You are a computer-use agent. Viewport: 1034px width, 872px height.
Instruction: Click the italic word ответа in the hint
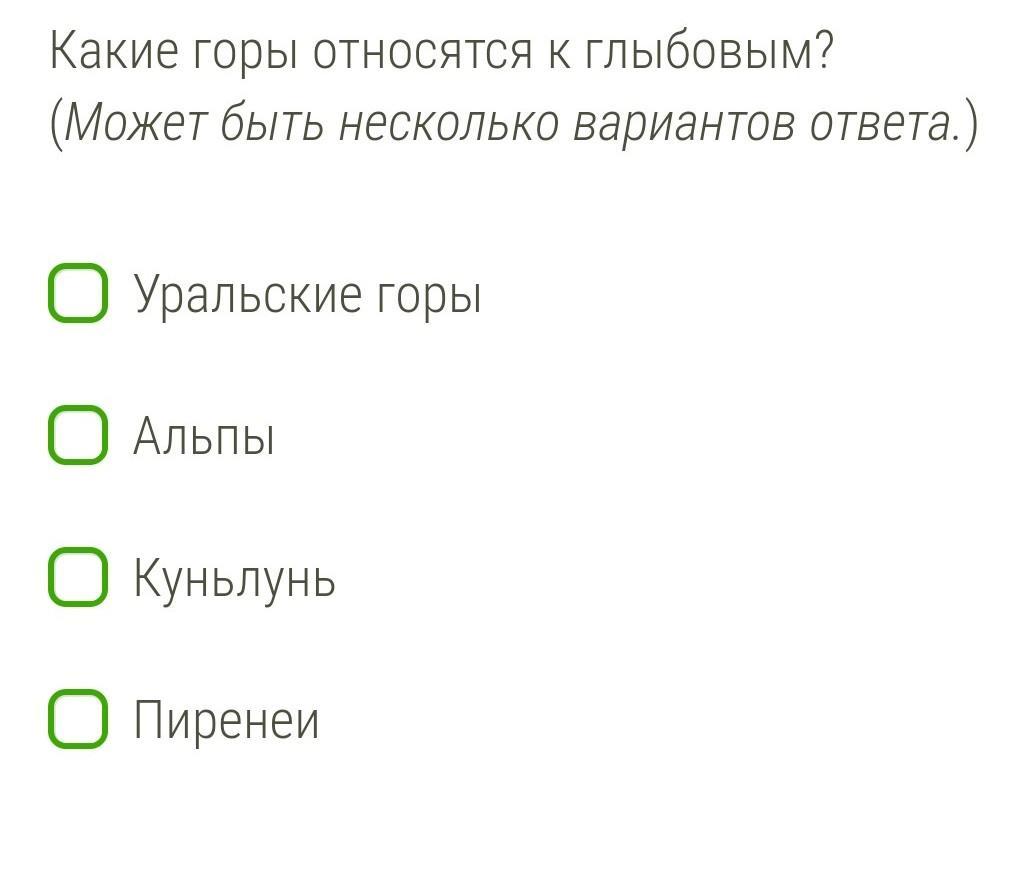pos(884,124)
